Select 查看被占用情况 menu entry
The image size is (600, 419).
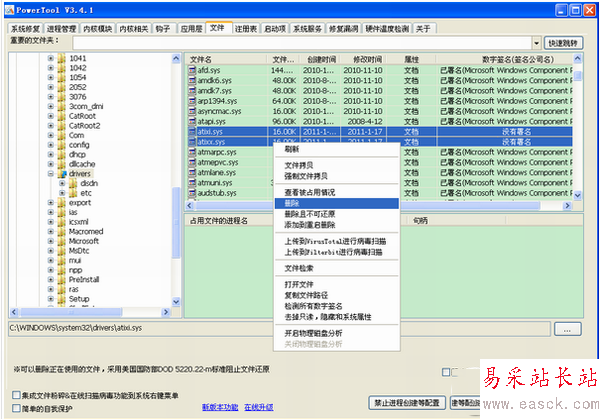(337, 192)
